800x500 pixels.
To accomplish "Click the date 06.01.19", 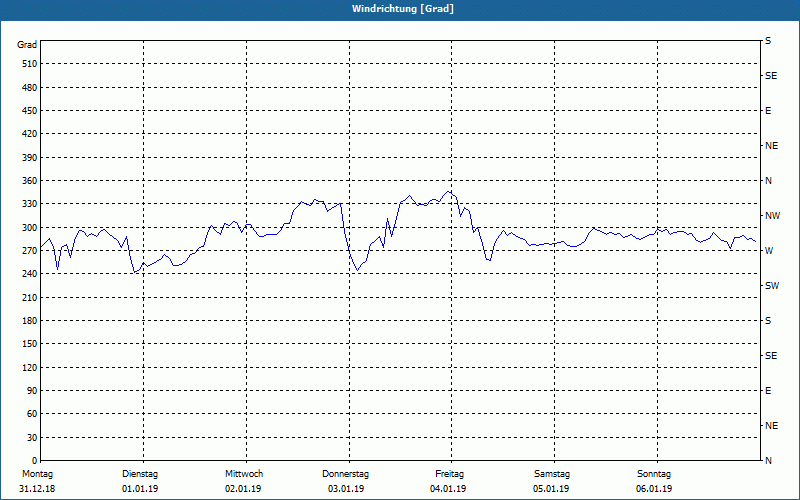I will coord(654,489).
